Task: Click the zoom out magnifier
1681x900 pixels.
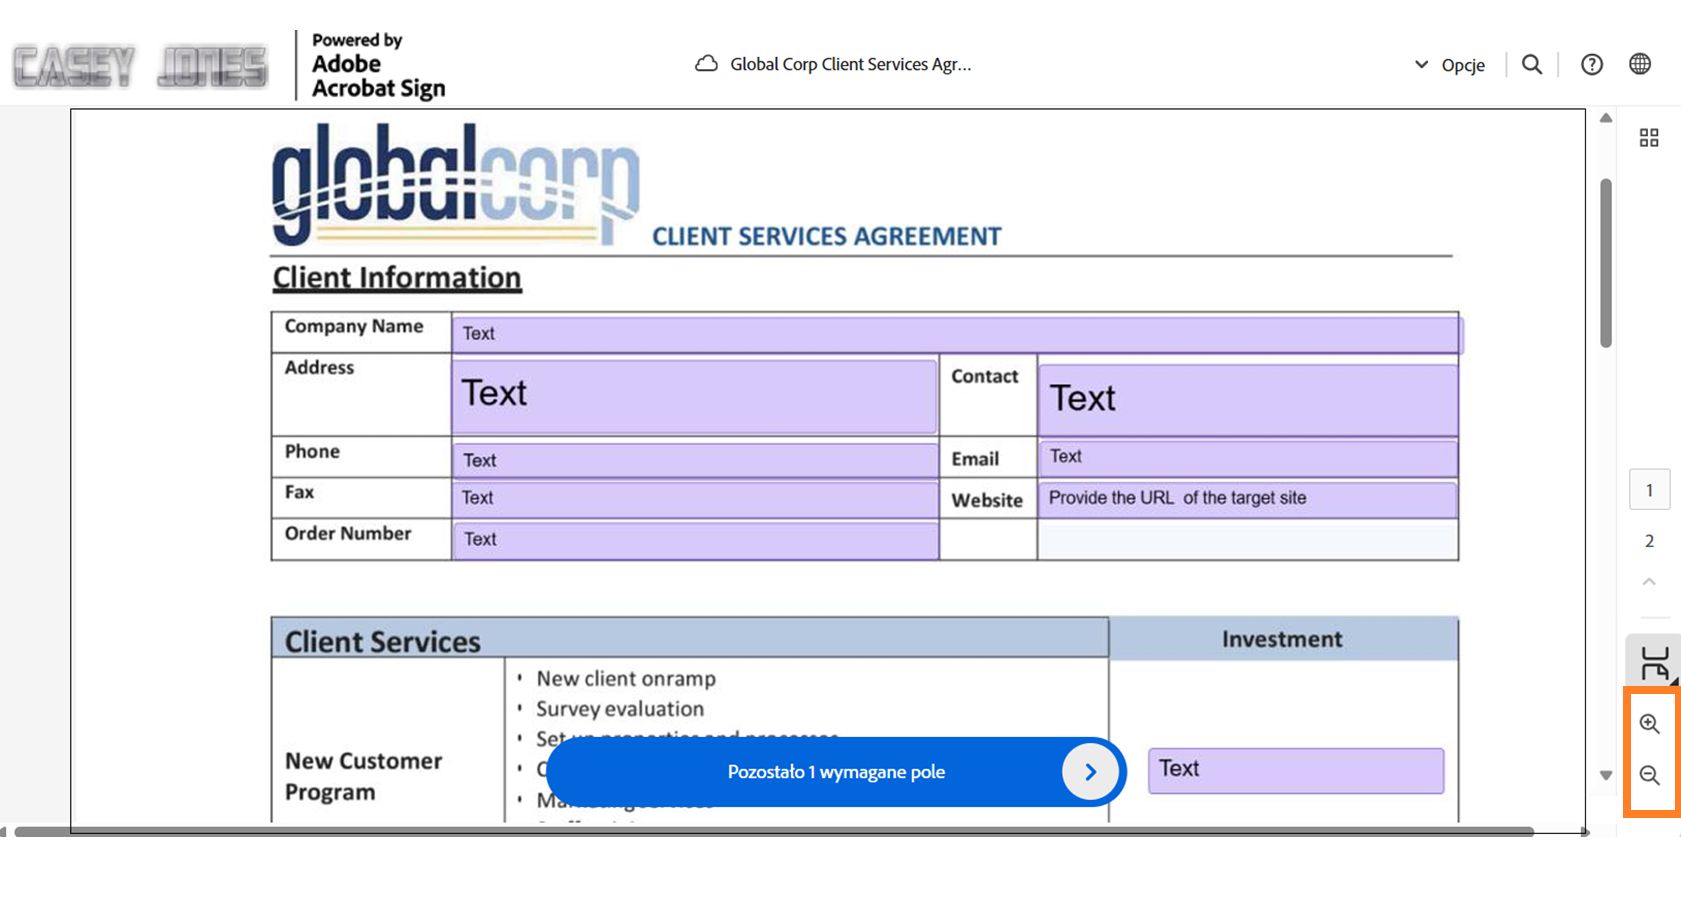Action: point(1650,775)
